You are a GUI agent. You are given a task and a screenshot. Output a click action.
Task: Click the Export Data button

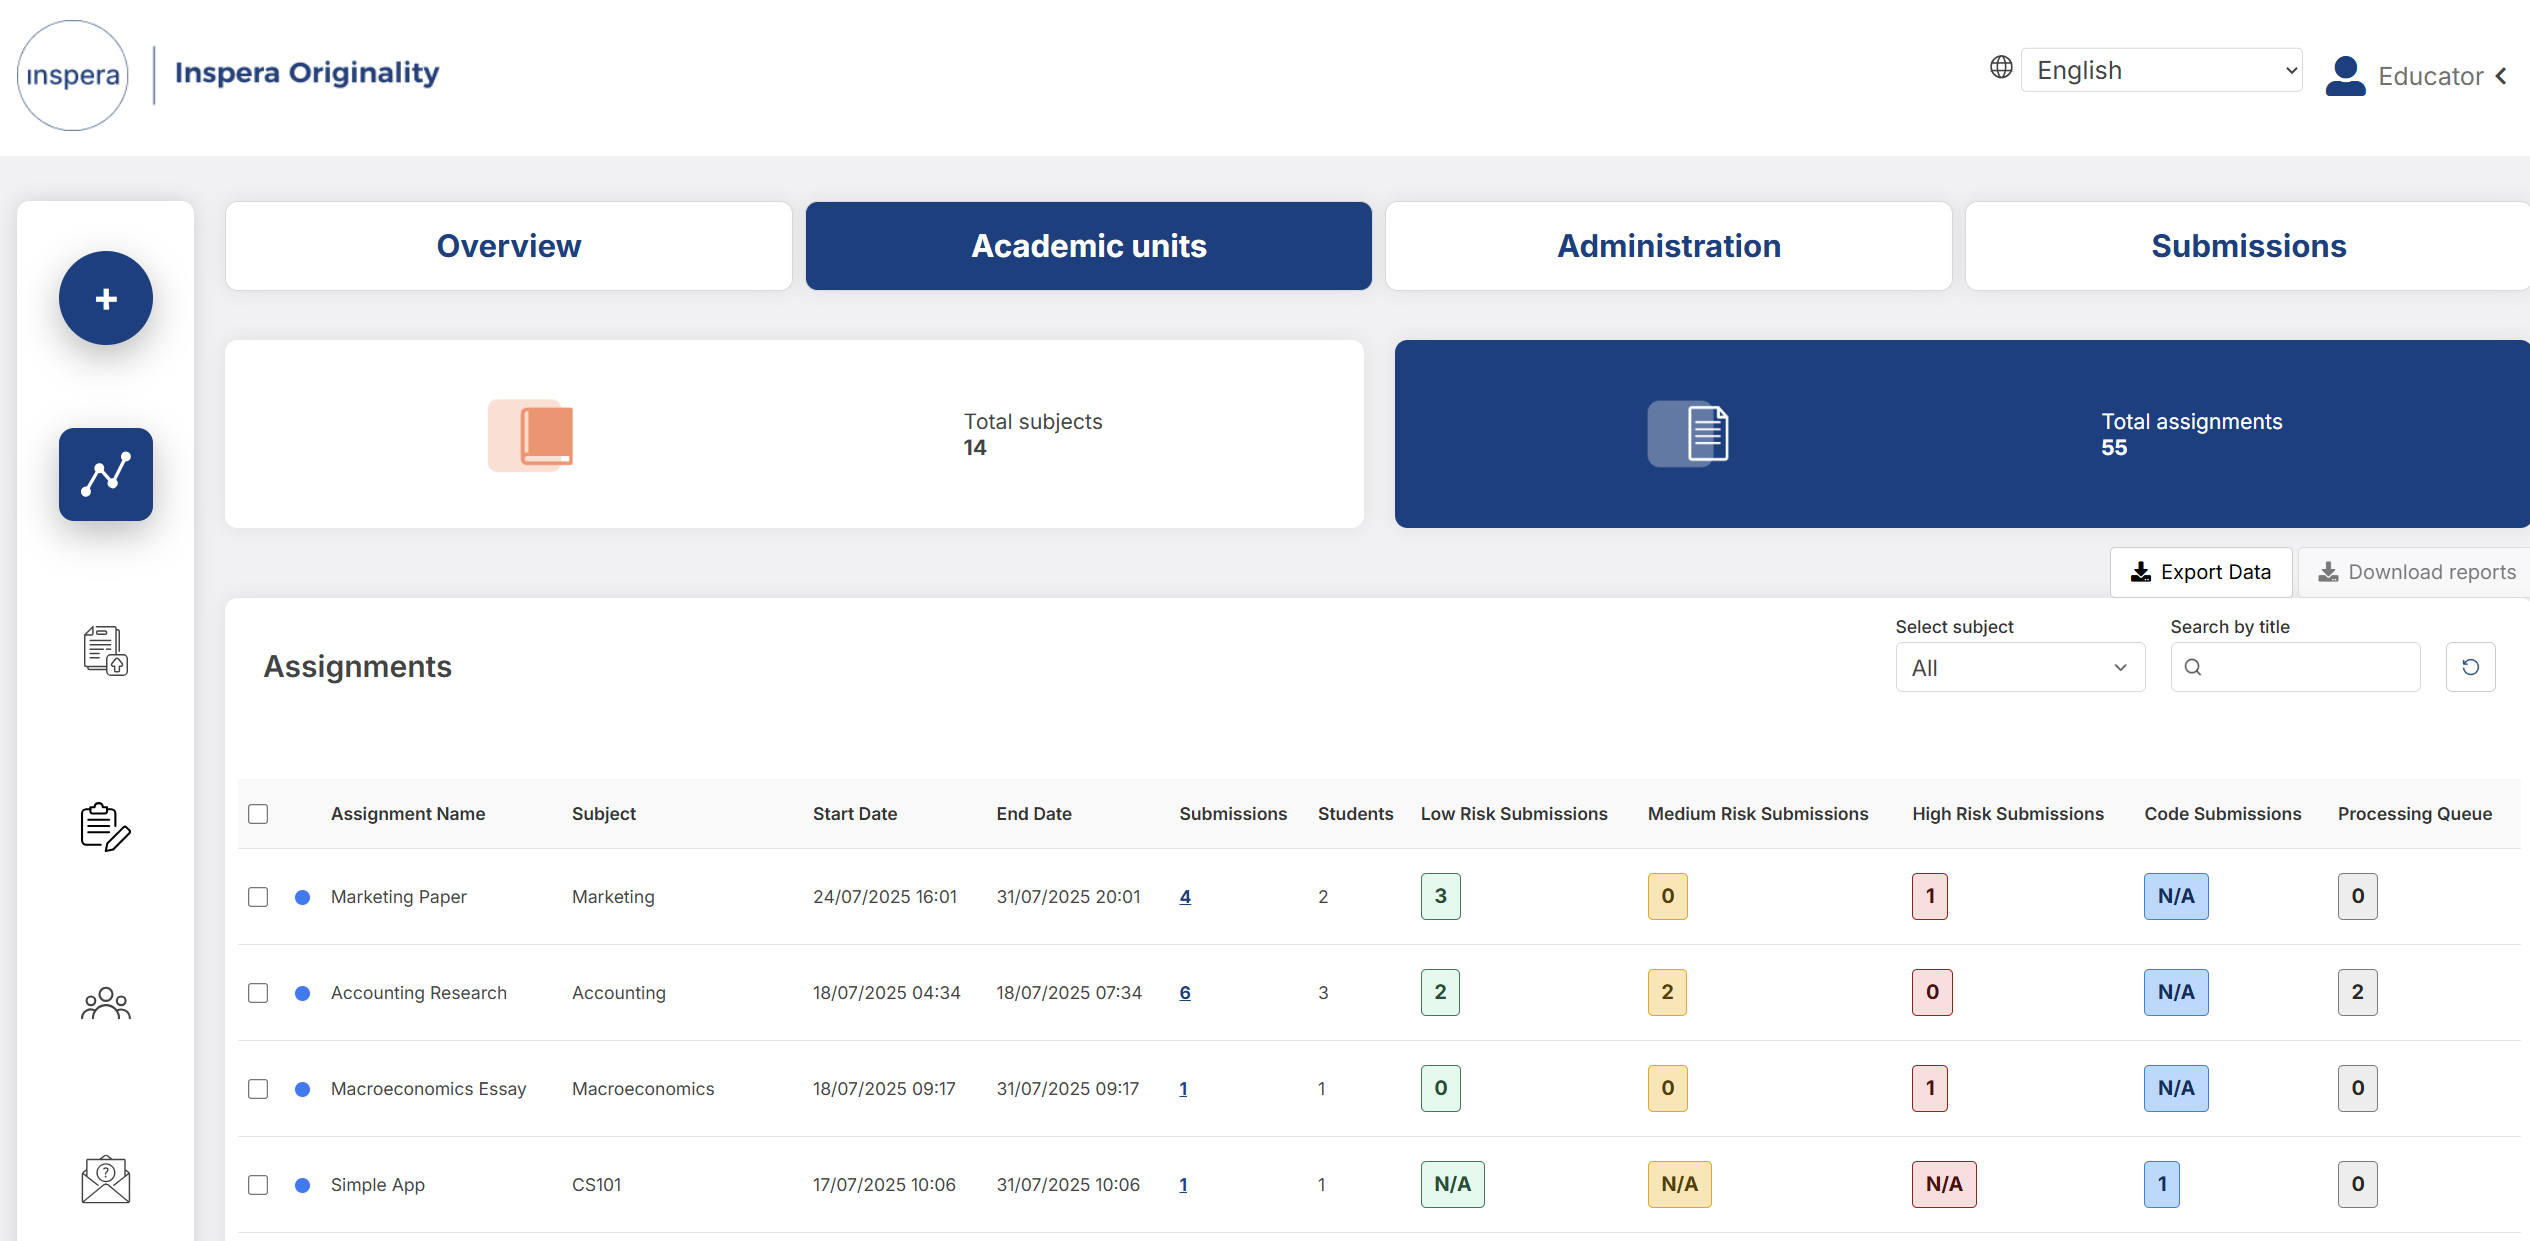(2201, 572)
